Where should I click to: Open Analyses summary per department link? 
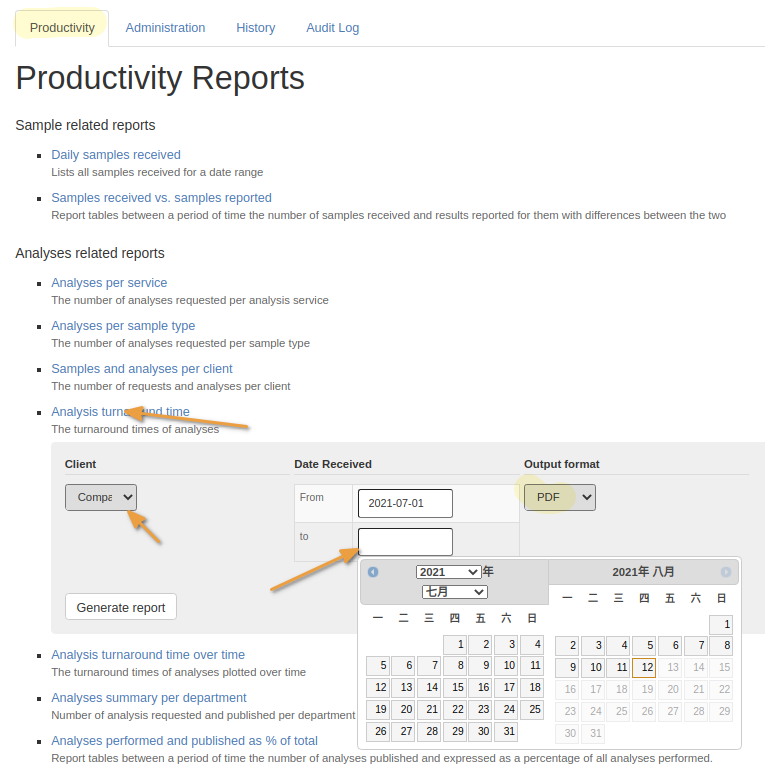tap(149, 698)
